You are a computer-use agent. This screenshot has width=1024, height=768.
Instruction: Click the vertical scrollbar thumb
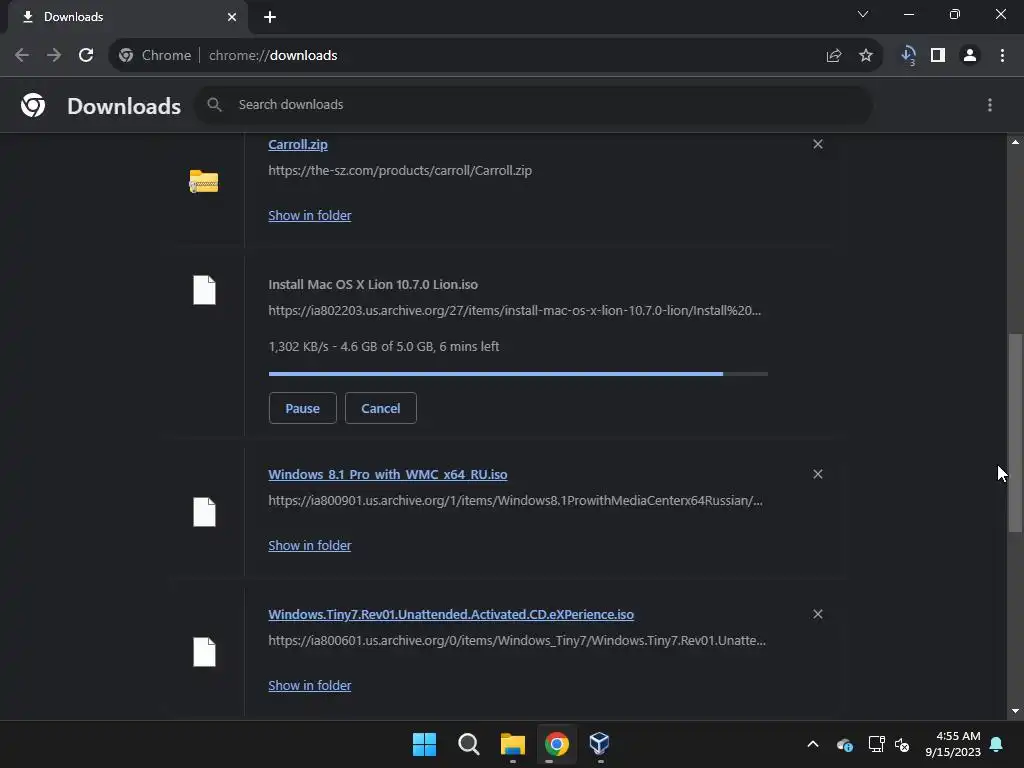click(1015, 432)
